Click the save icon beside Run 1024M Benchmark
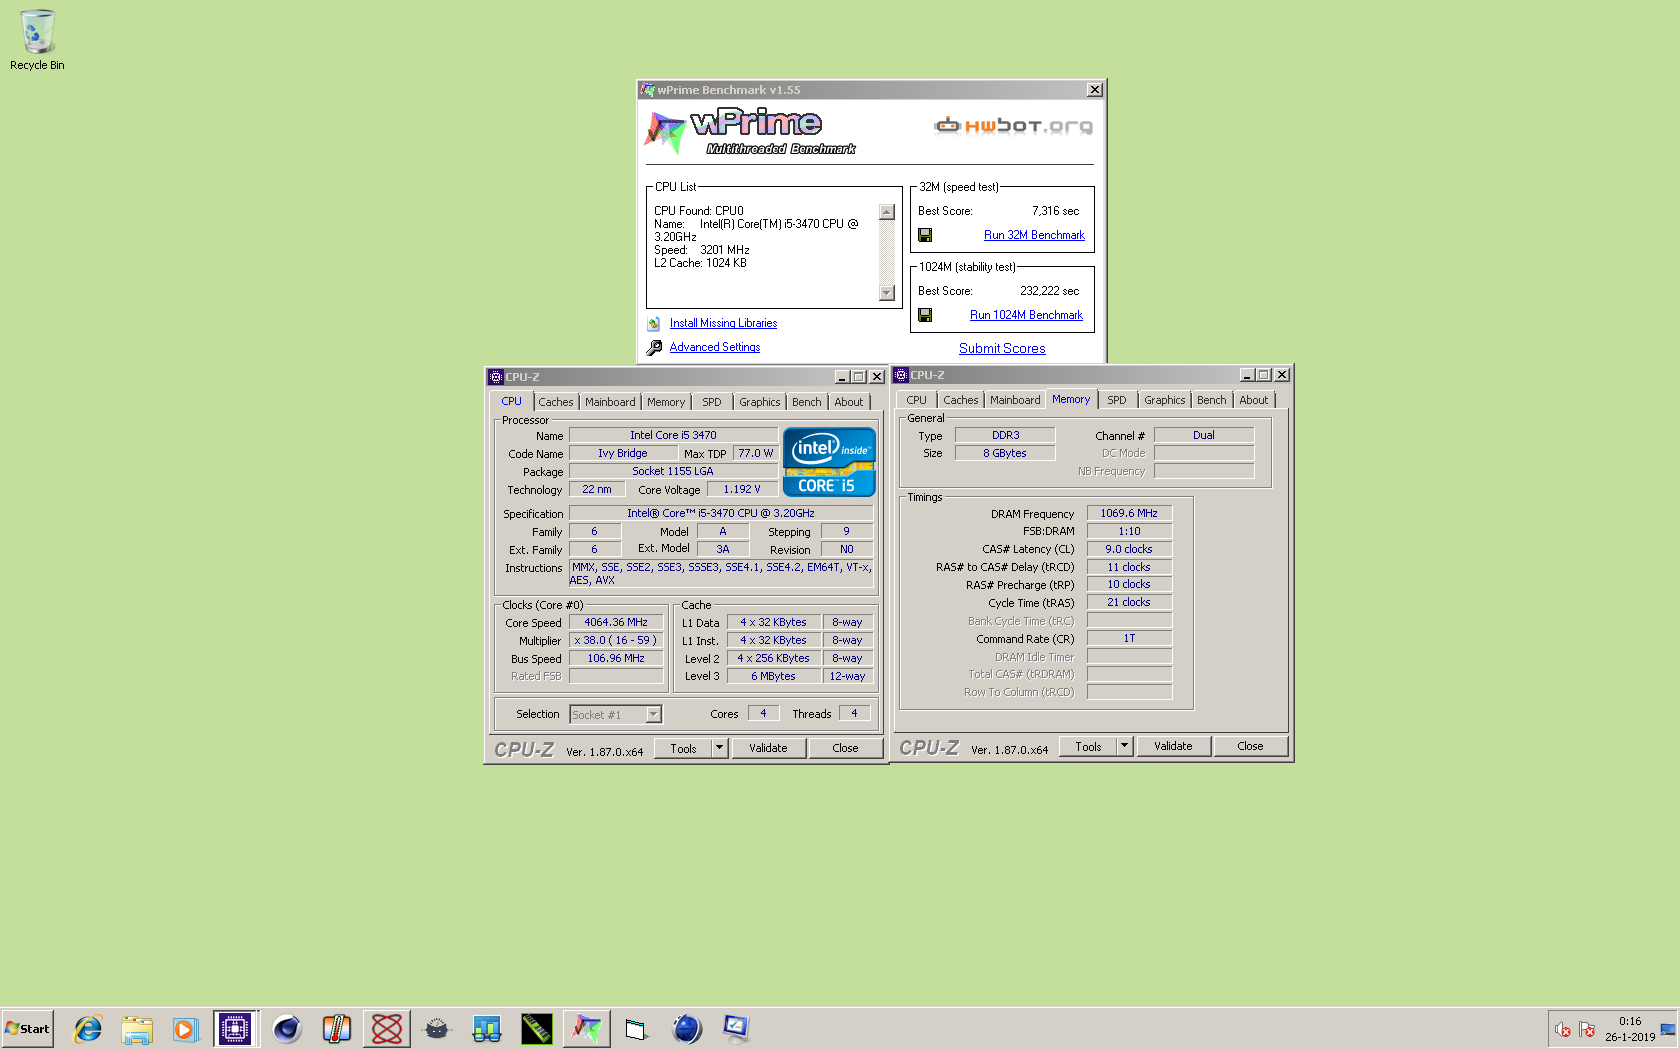Viewport: 1680px width, 1050px height. pos(925,315)
